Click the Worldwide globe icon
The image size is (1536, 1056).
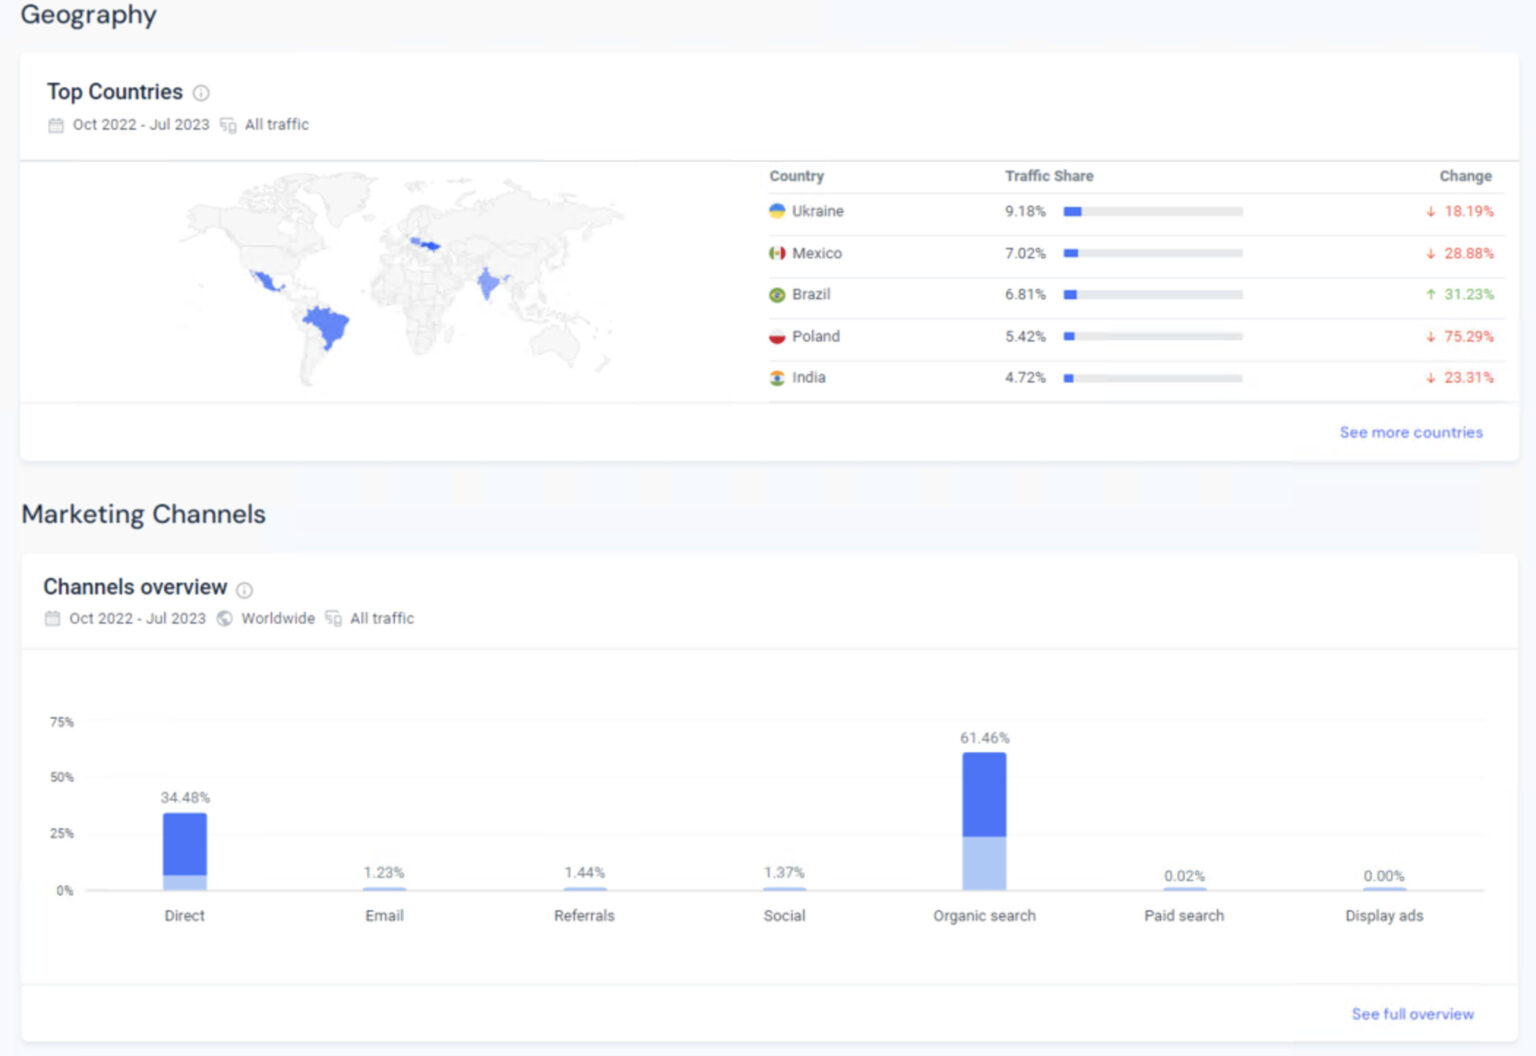pyautogui.click(x=225, y=618)
